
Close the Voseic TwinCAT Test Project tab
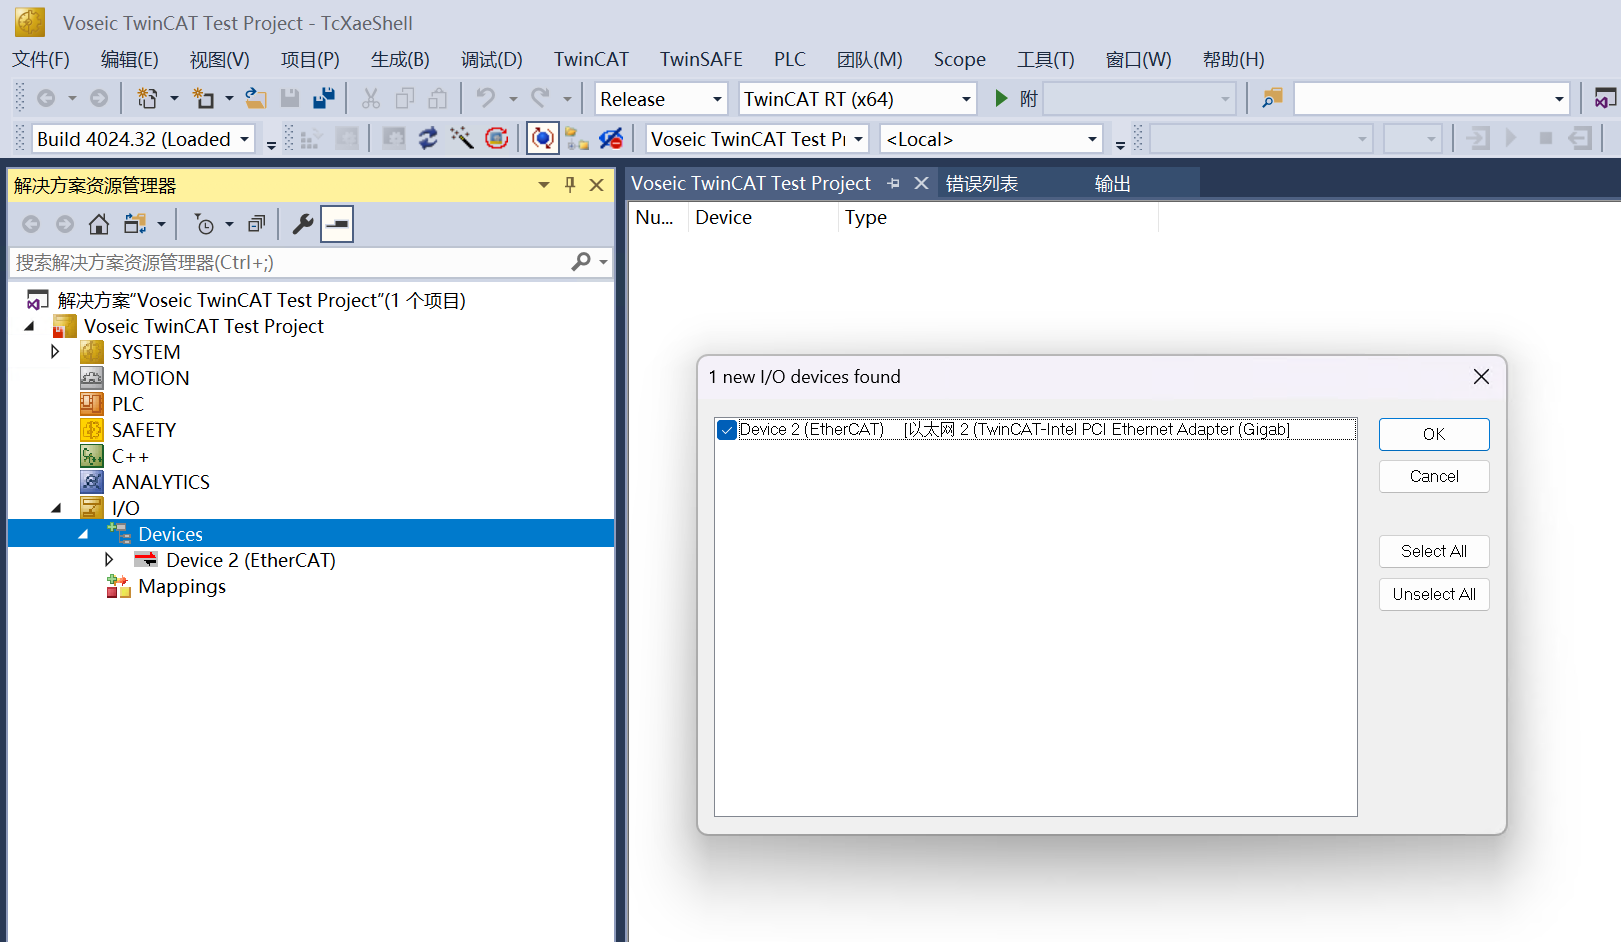922,183
